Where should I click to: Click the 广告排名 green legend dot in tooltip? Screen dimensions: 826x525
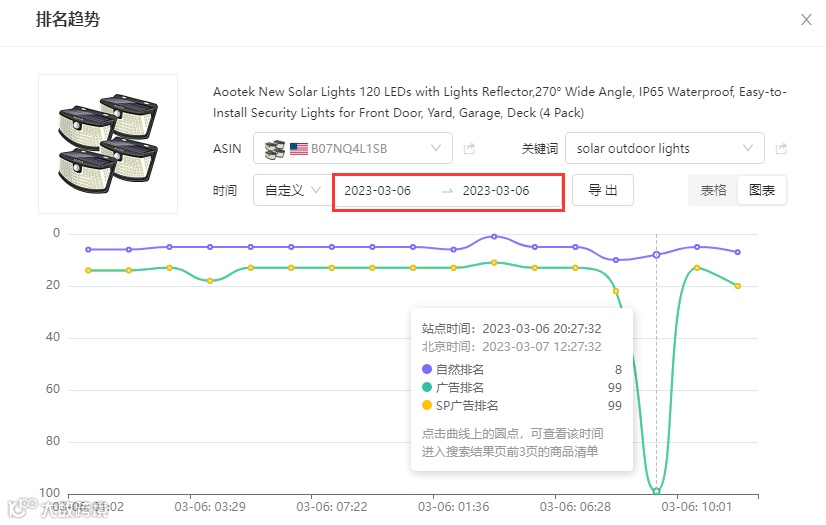(427, 387)
